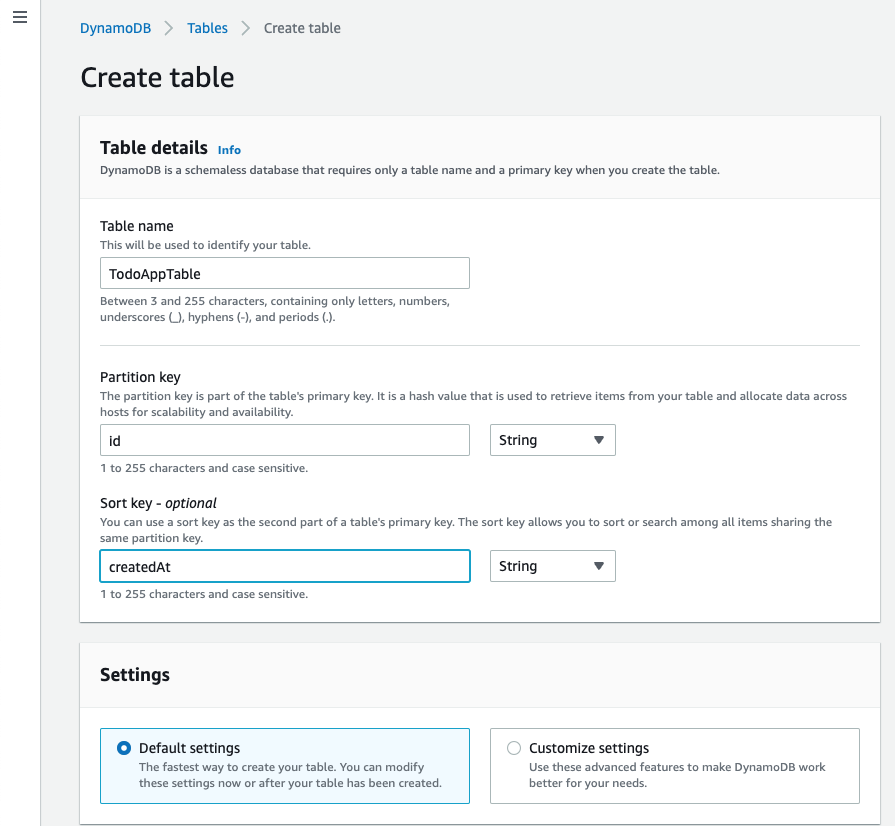
Task: Focus the Table name field containing TodoAppTable
Action: click(x=285, y=273)
